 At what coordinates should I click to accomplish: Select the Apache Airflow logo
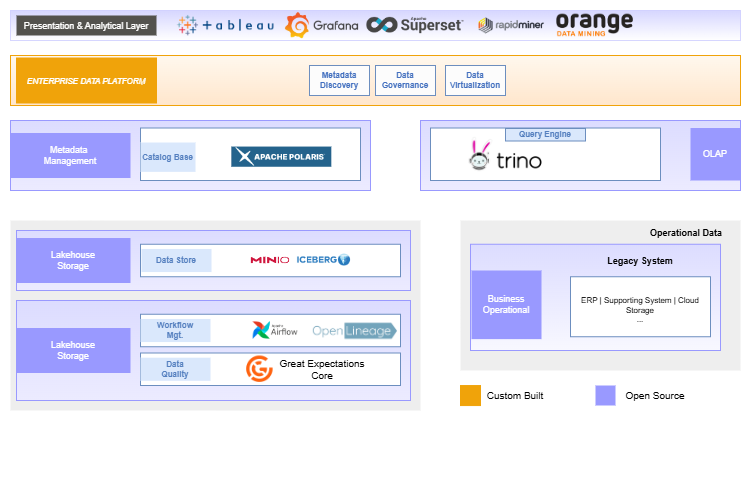[275, 330]
